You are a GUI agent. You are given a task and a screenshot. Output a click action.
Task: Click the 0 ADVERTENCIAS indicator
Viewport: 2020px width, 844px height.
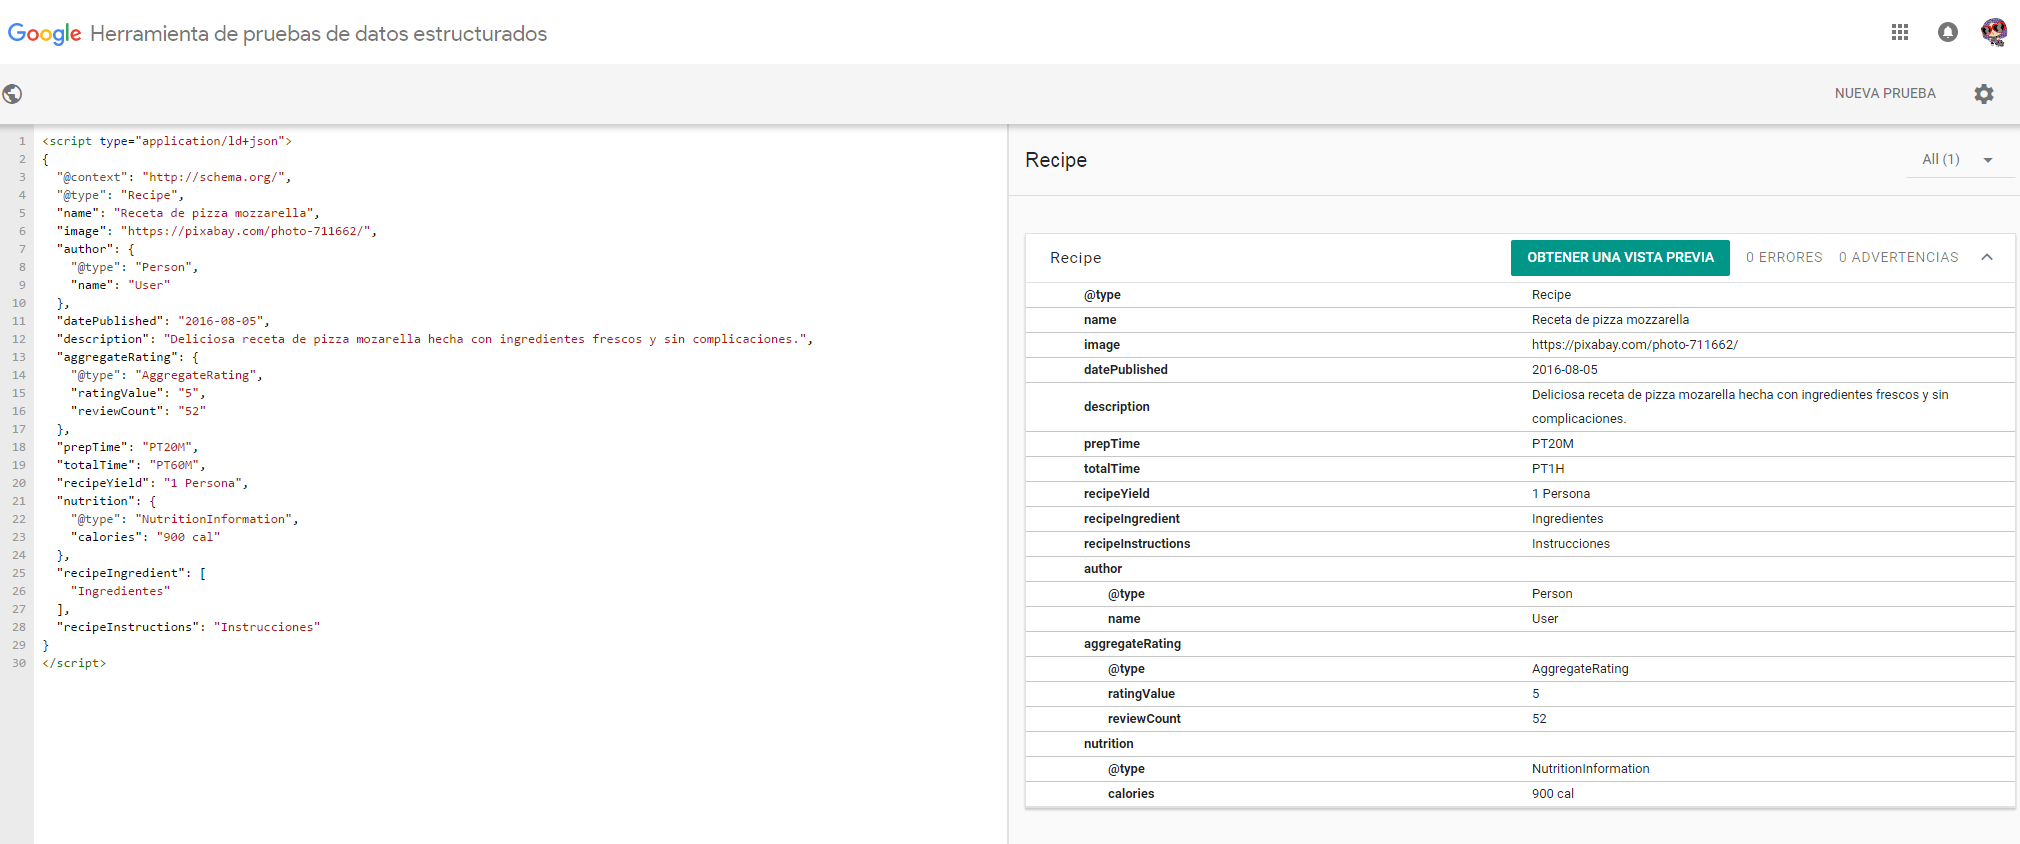(1898, 257)
